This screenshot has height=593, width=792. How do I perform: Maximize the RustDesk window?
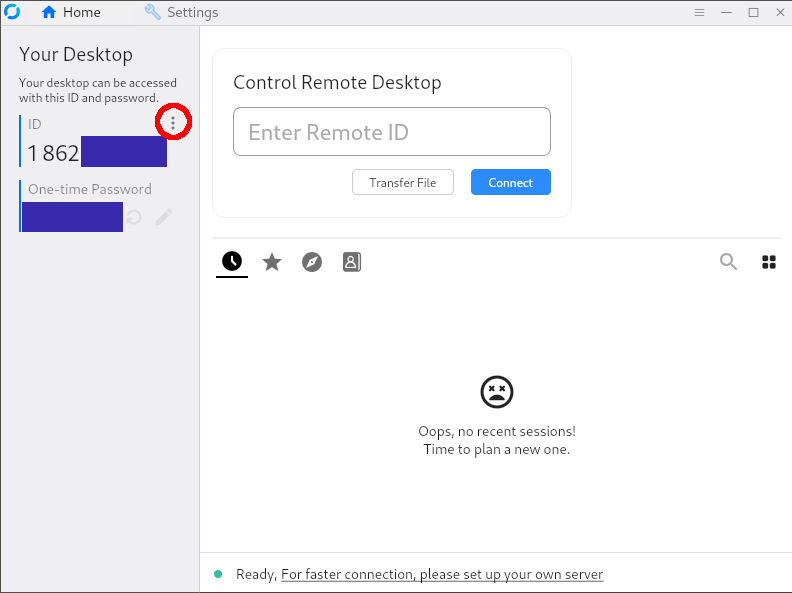(x=753, y=12)
